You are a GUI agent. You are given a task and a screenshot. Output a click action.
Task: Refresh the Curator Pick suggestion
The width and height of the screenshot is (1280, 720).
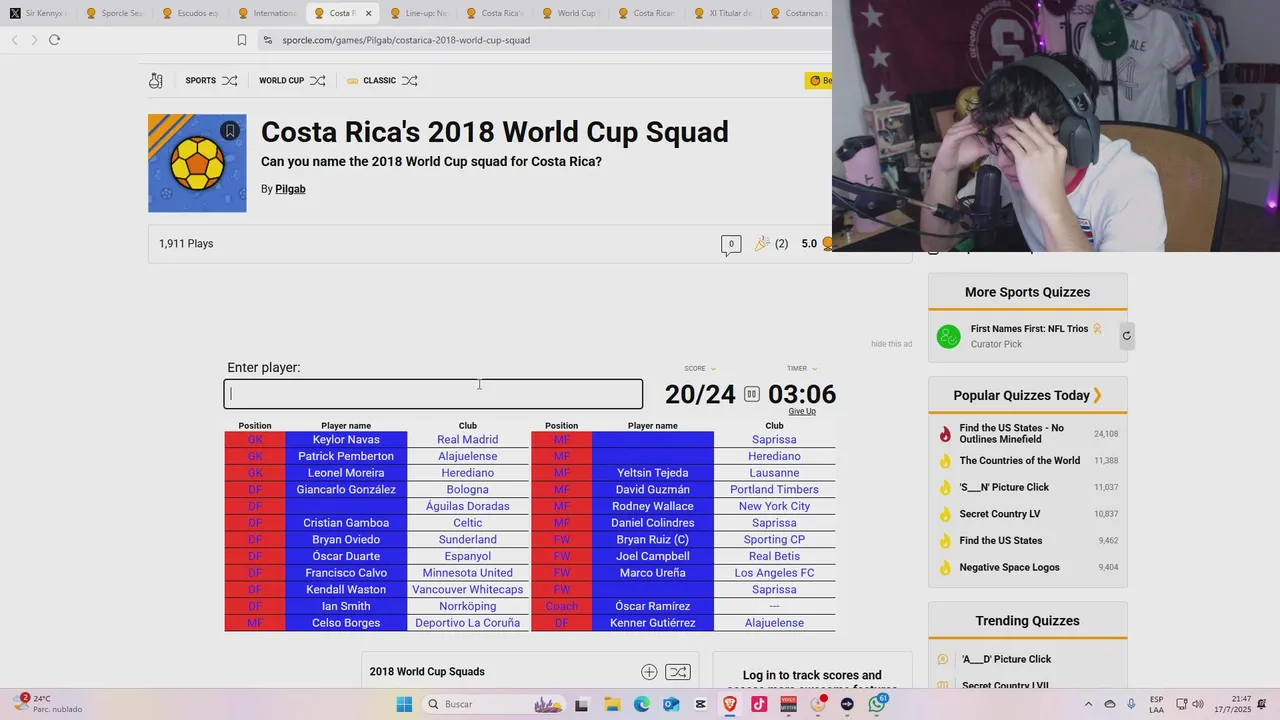(1126, 336)
